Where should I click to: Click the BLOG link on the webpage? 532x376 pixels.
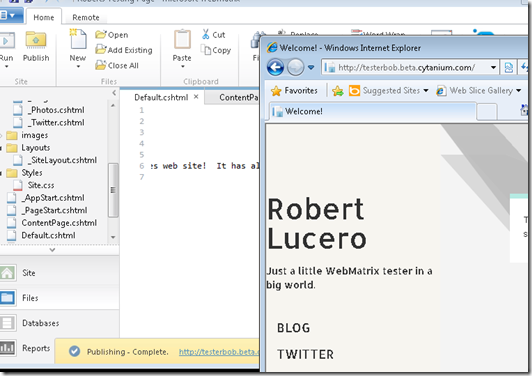[x=293, y=328]
